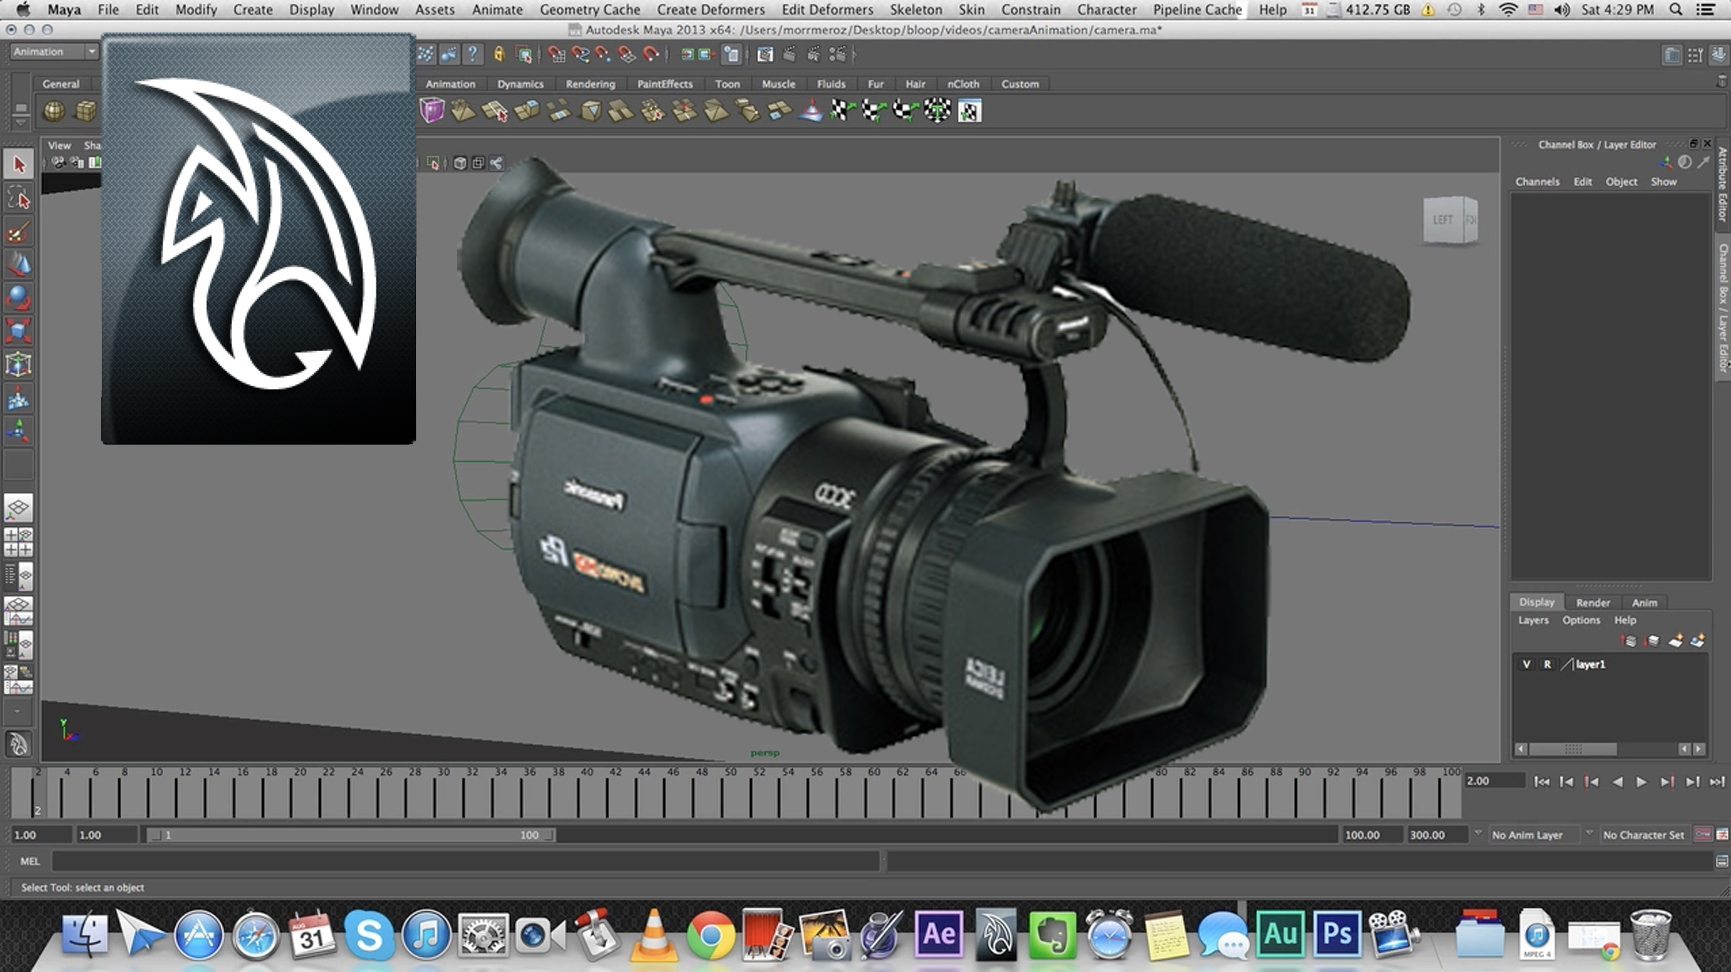Switch to the Rendering shelf tab
Image resolution: width=1731 pixels, height=972 pixels.
pos(590,84)
